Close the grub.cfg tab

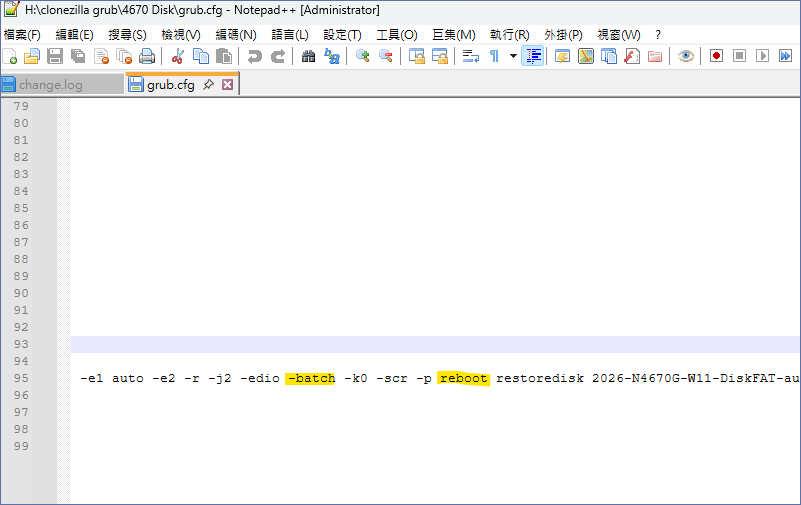coord(227,85)
